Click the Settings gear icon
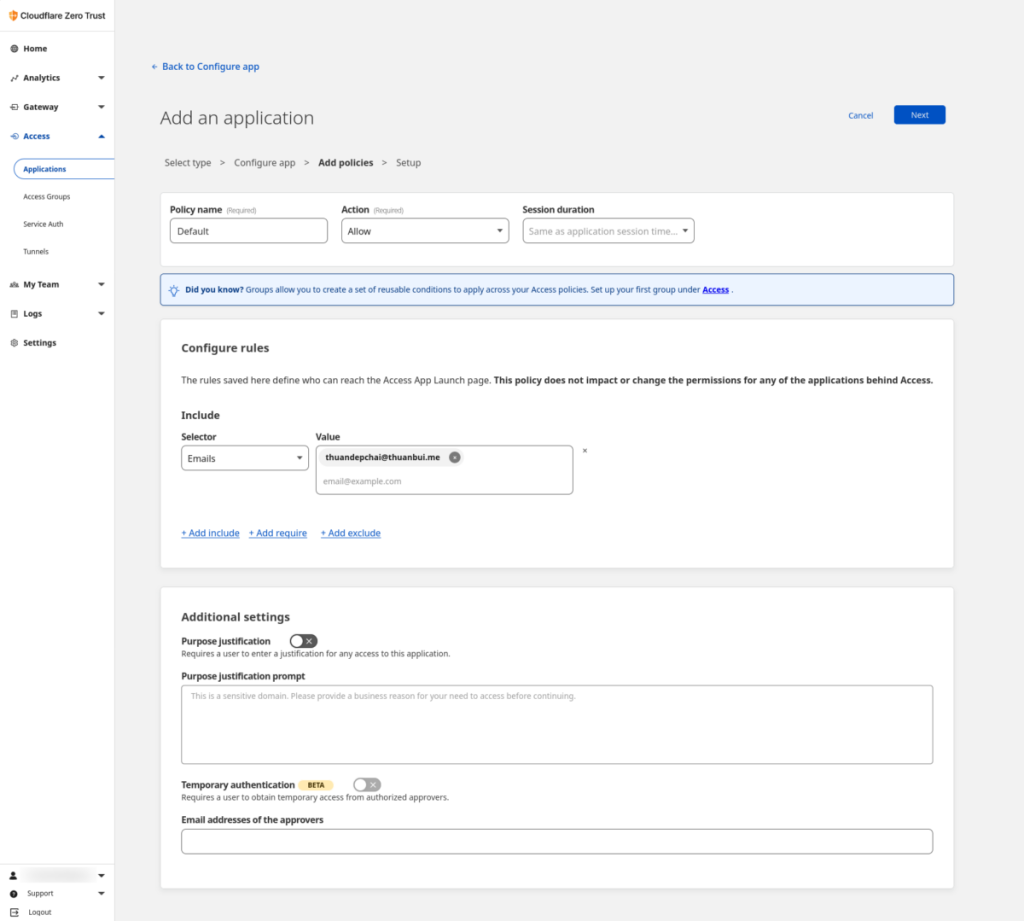This screenshot has height=921, width=1024. [x=14, y=343]
